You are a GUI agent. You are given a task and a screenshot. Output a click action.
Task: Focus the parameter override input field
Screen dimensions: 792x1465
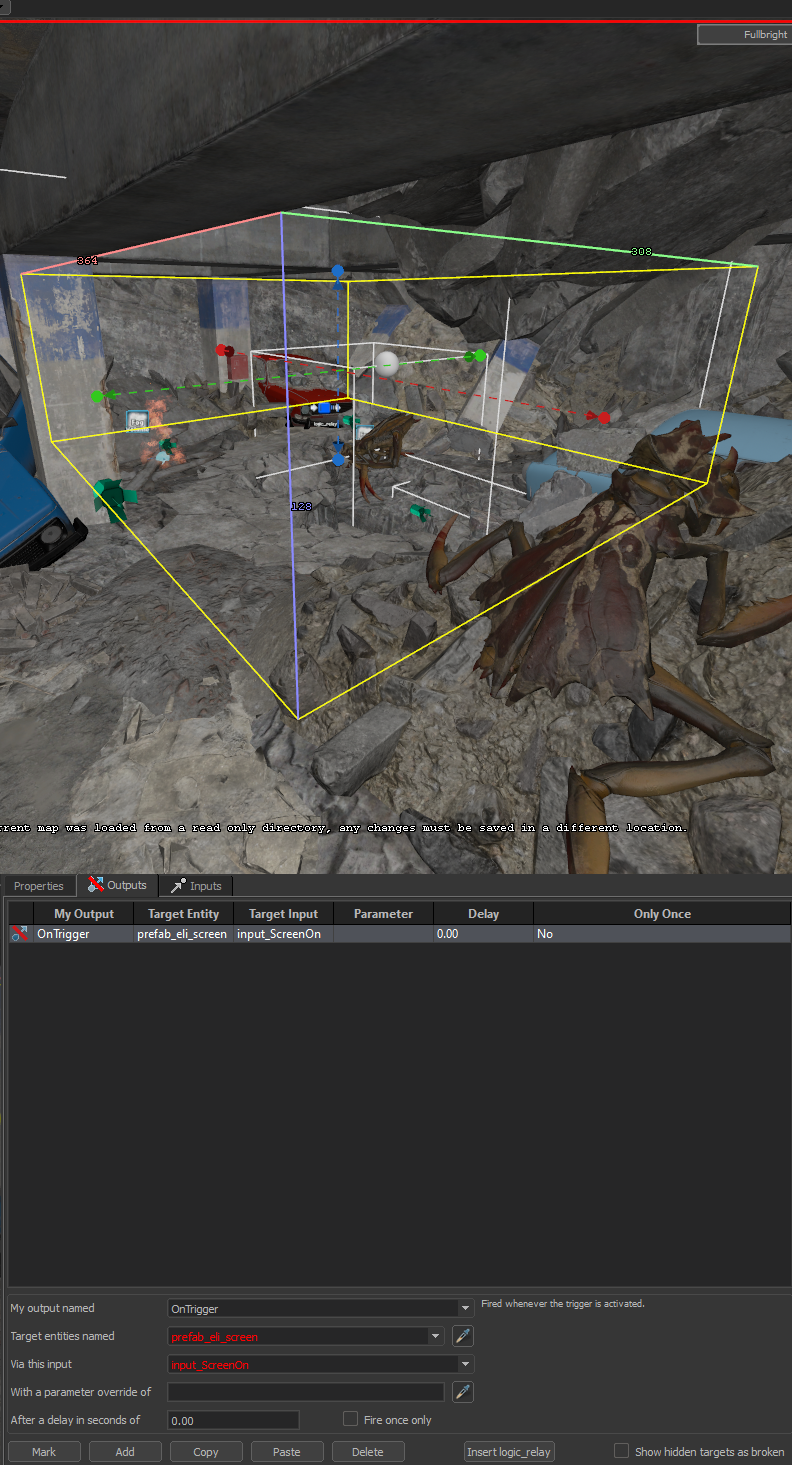[306, 1392]
